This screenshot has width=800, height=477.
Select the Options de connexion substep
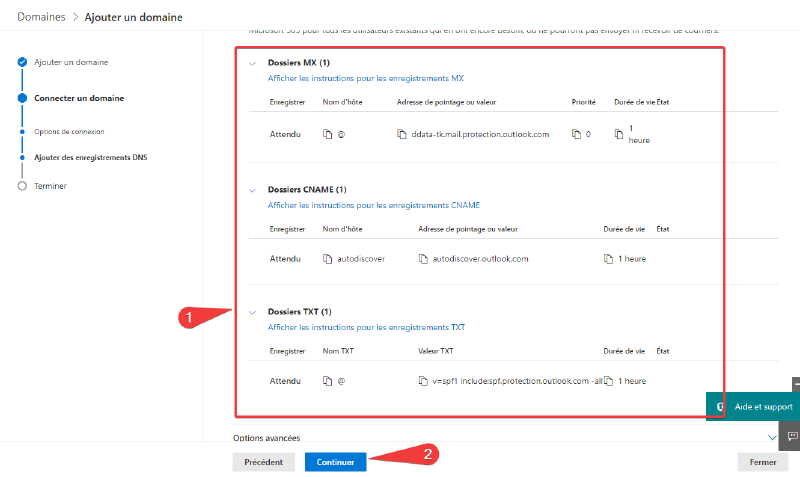(x=69, y=132)
